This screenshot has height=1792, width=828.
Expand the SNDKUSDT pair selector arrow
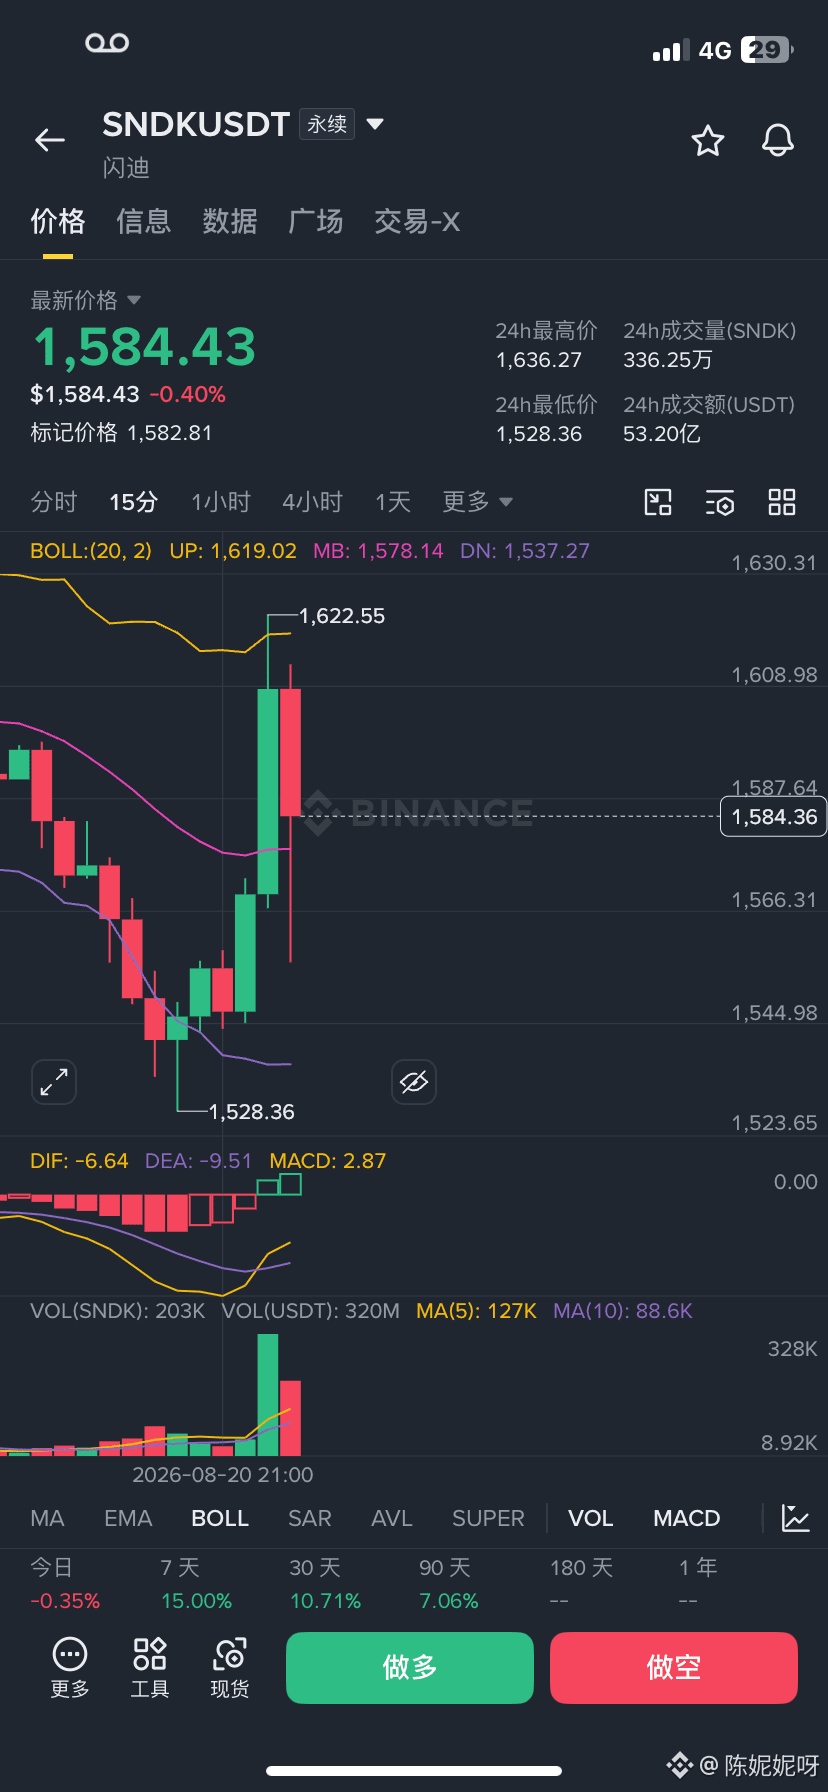pyautogui.click(x=375, y=124)
